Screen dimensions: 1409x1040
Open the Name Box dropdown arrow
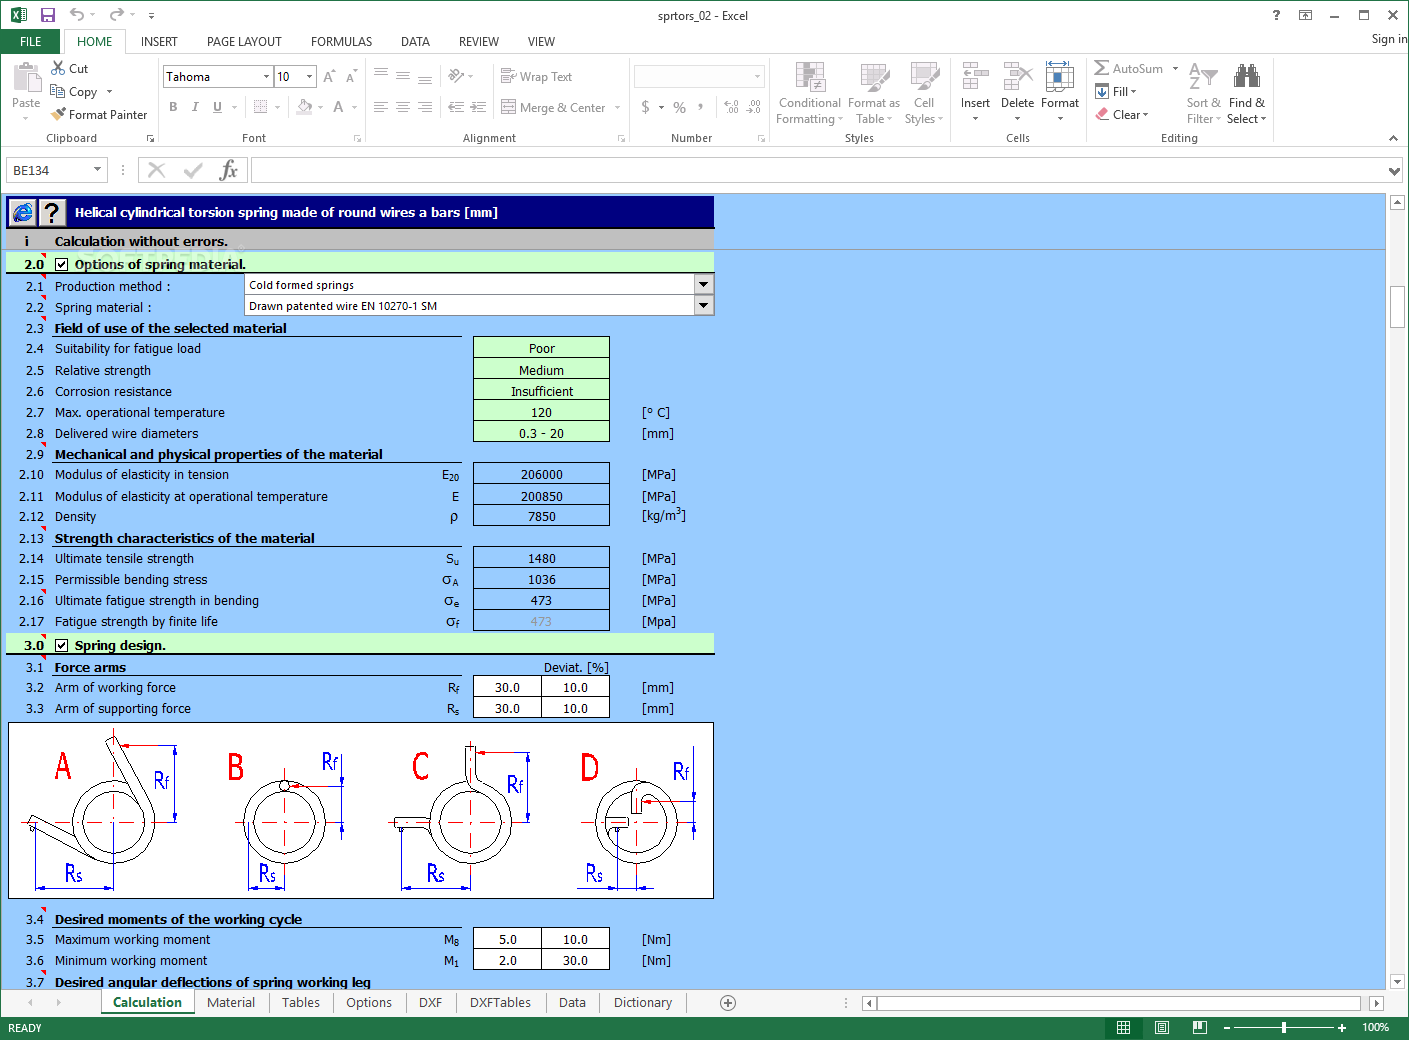[x=97, y=170]
